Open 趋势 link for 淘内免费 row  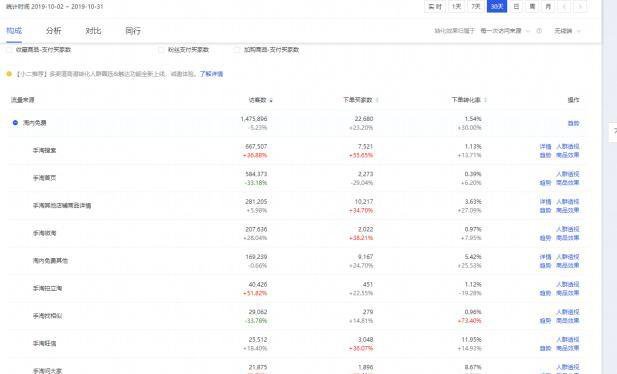(573, 123)
